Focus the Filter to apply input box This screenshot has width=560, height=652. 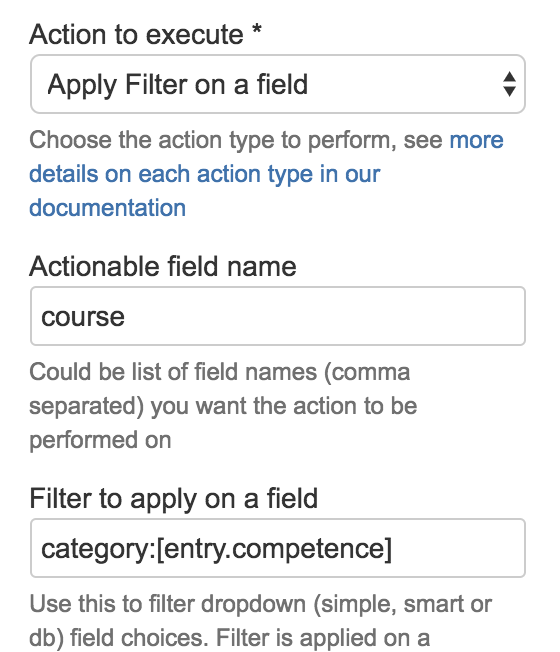click(278, 548)
